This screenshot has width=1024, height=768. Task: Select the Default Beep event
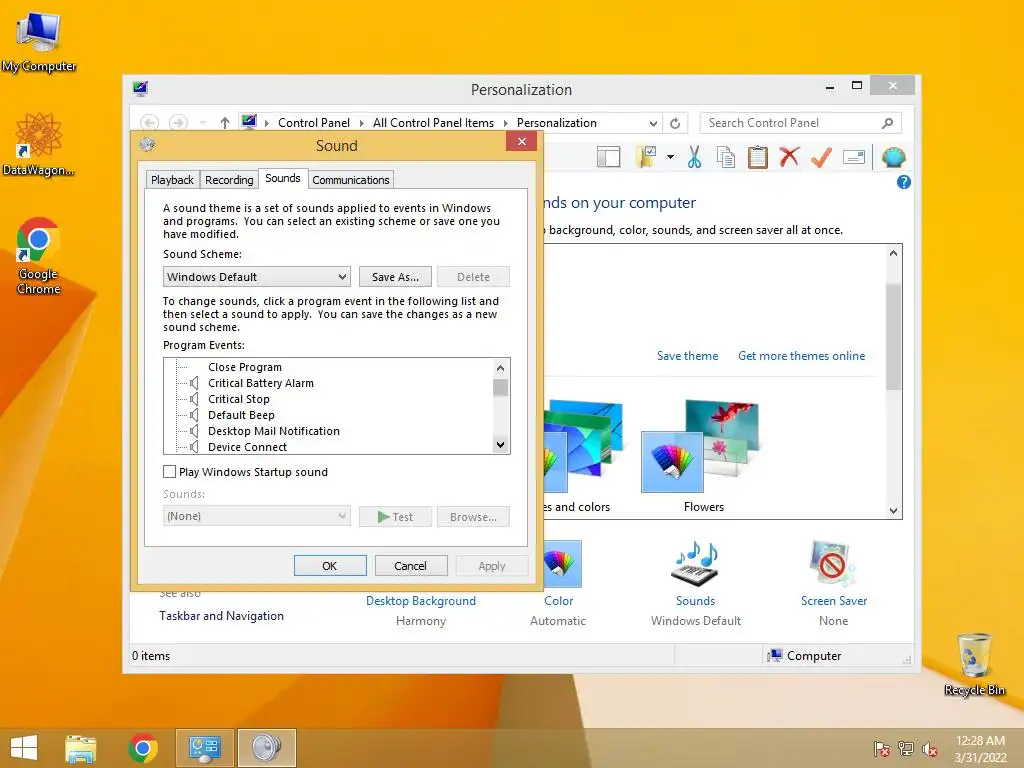point(241,415)
